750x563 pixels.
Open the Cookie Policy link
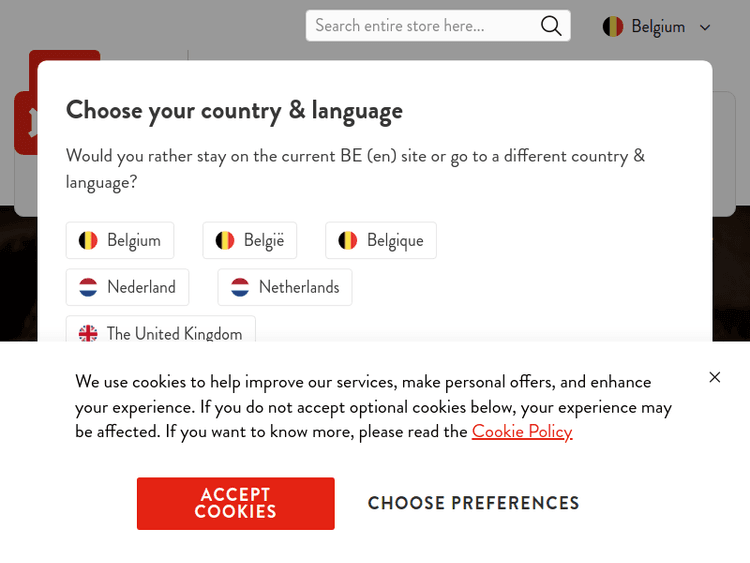(522, 431)
